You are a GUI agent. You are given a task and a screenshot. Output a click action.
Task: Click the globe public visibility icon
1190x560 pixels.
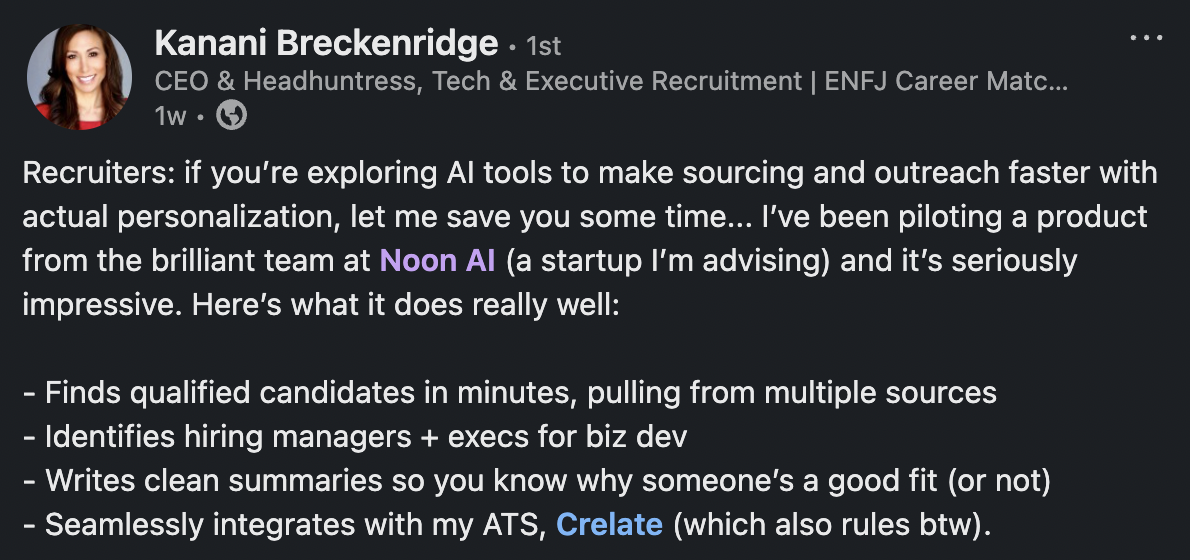[x=232, y=116]
